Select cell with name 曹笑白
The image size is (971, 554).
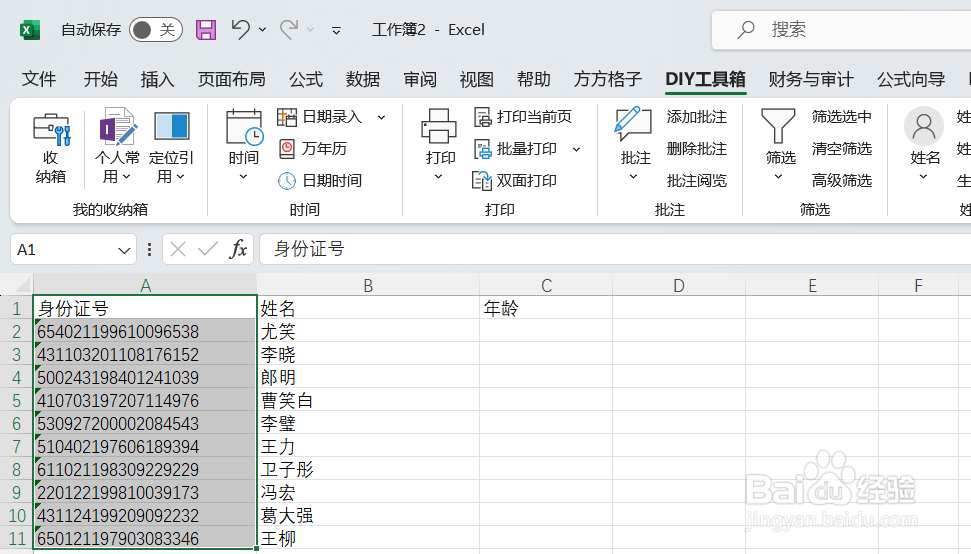pos(368,400)
